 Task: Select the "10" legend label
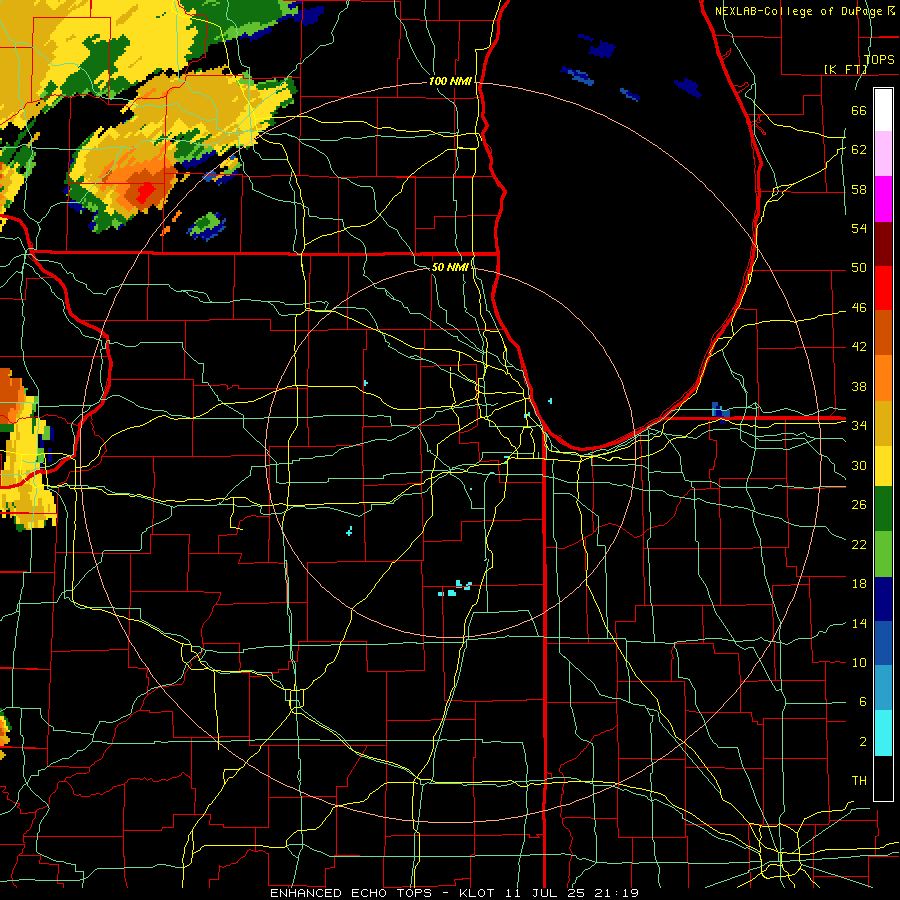859,662
